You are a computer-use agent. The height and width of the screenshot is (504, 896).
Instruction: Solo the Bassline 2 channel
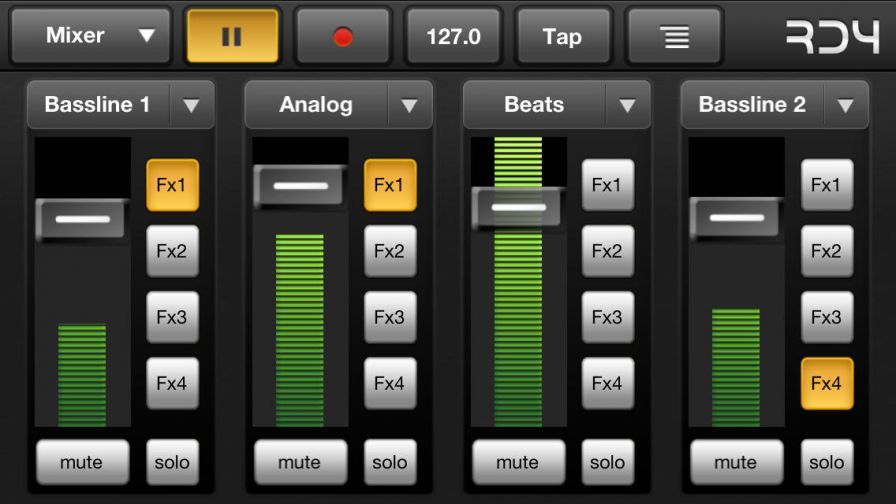[827, 462]
